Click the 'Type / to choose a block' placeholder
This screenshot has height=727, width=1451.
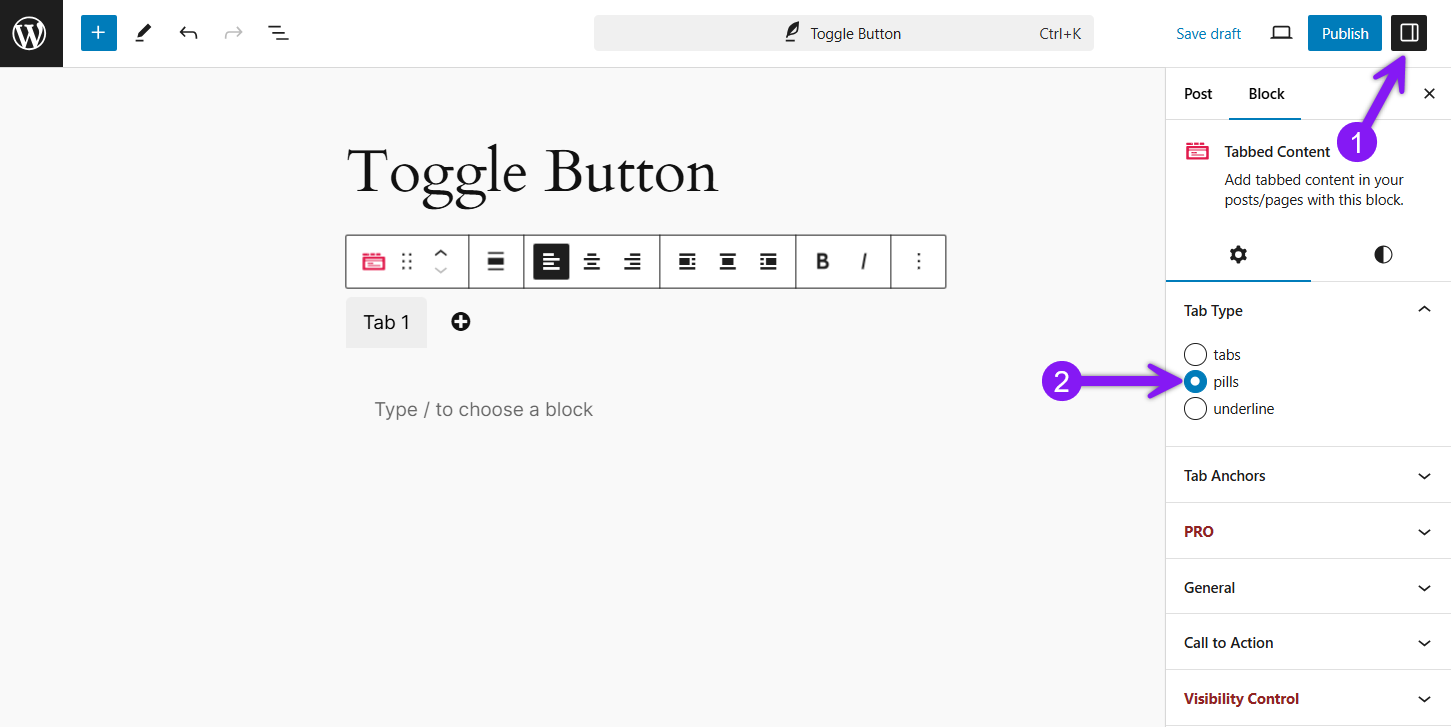pyautogui.click(x=484, y=409)
